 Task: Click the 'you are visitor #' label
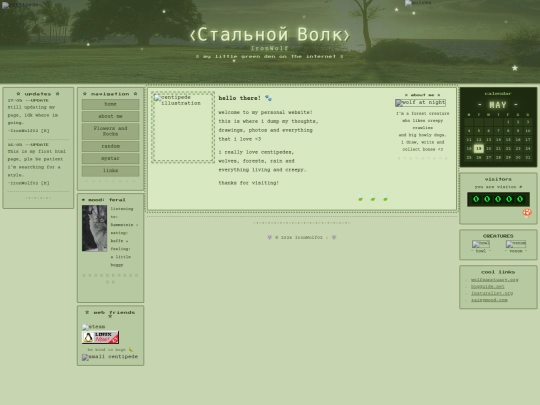(498, 187)
